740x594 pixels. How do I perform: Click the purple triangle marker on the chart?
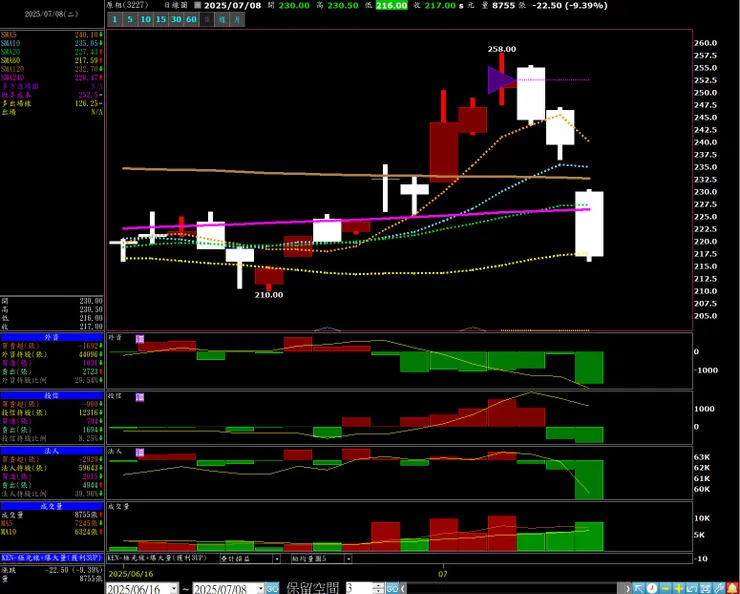point(501,80)
